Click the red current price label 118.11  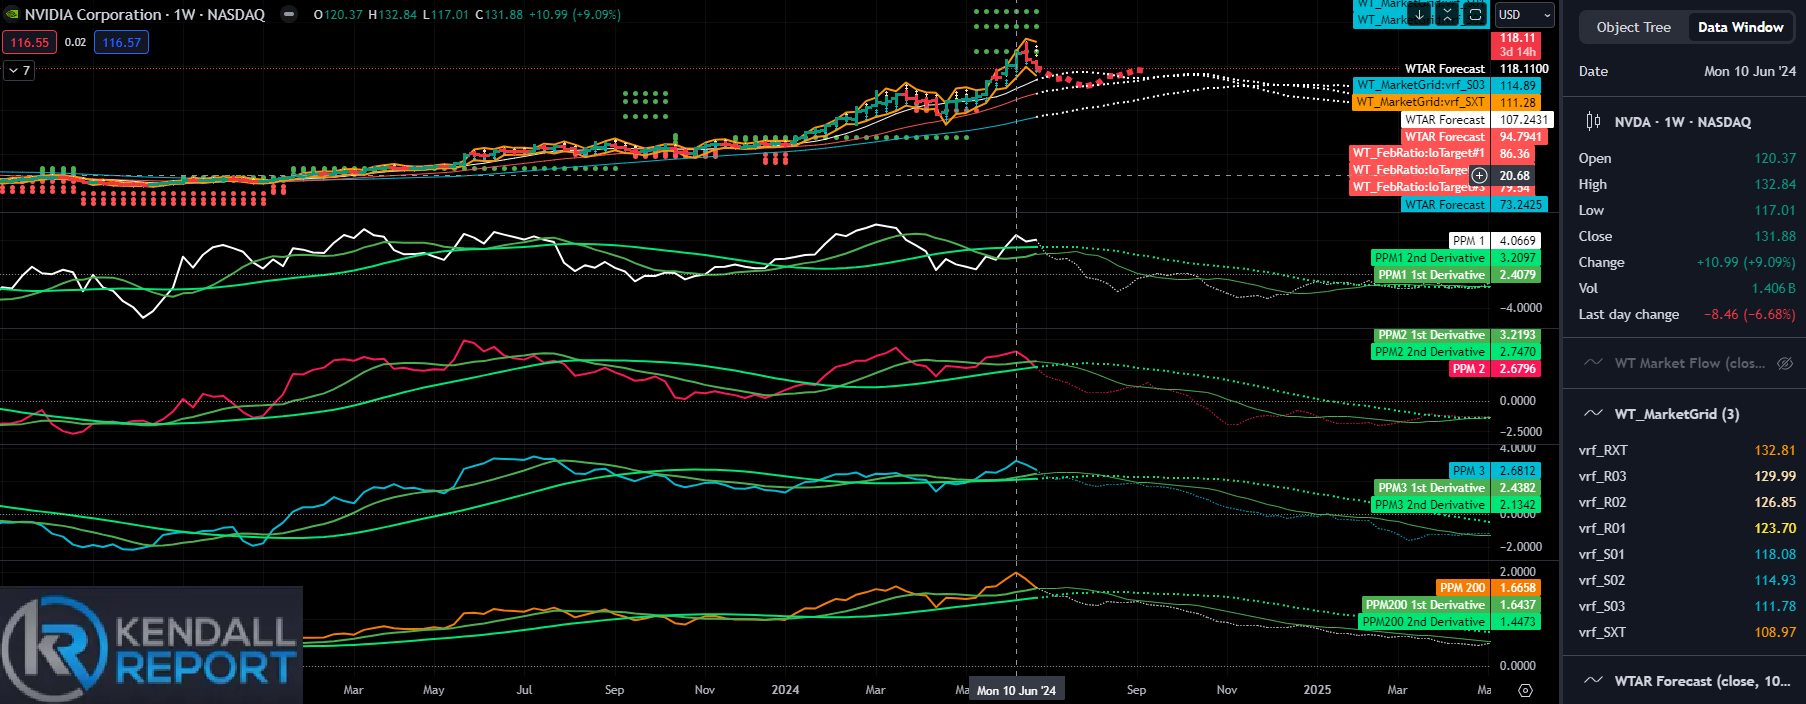1517,38
